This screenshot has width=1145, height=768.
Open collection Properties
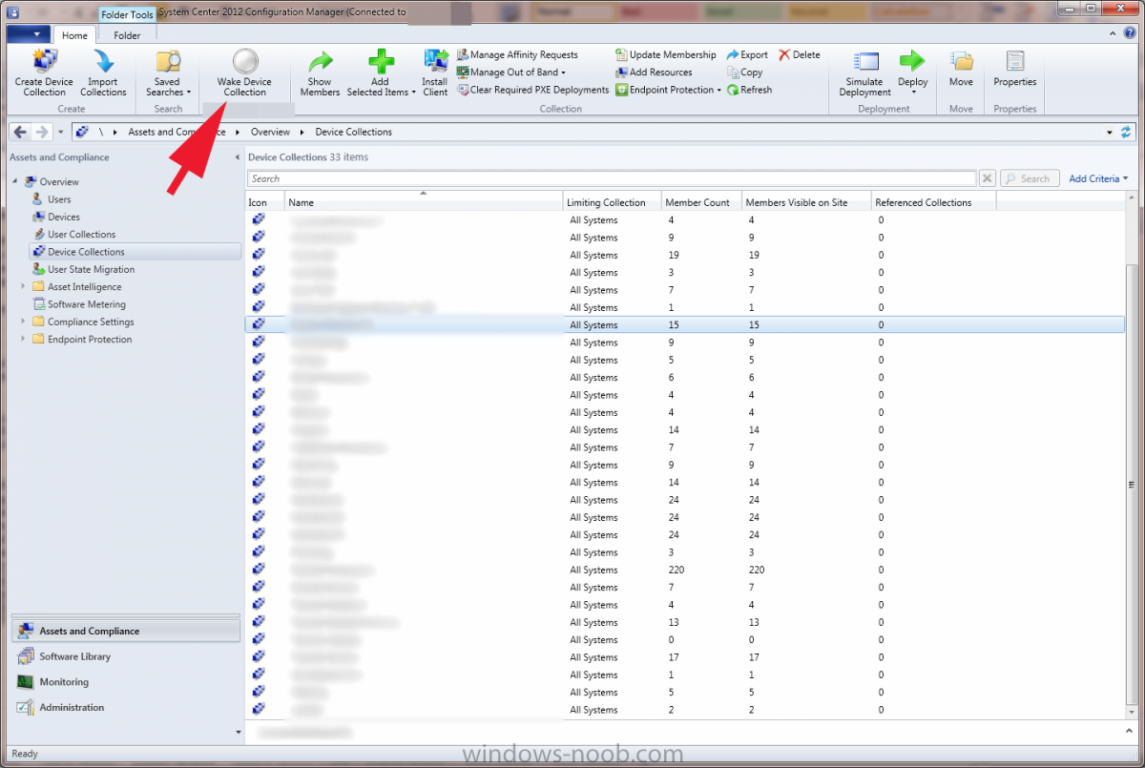1015,69
